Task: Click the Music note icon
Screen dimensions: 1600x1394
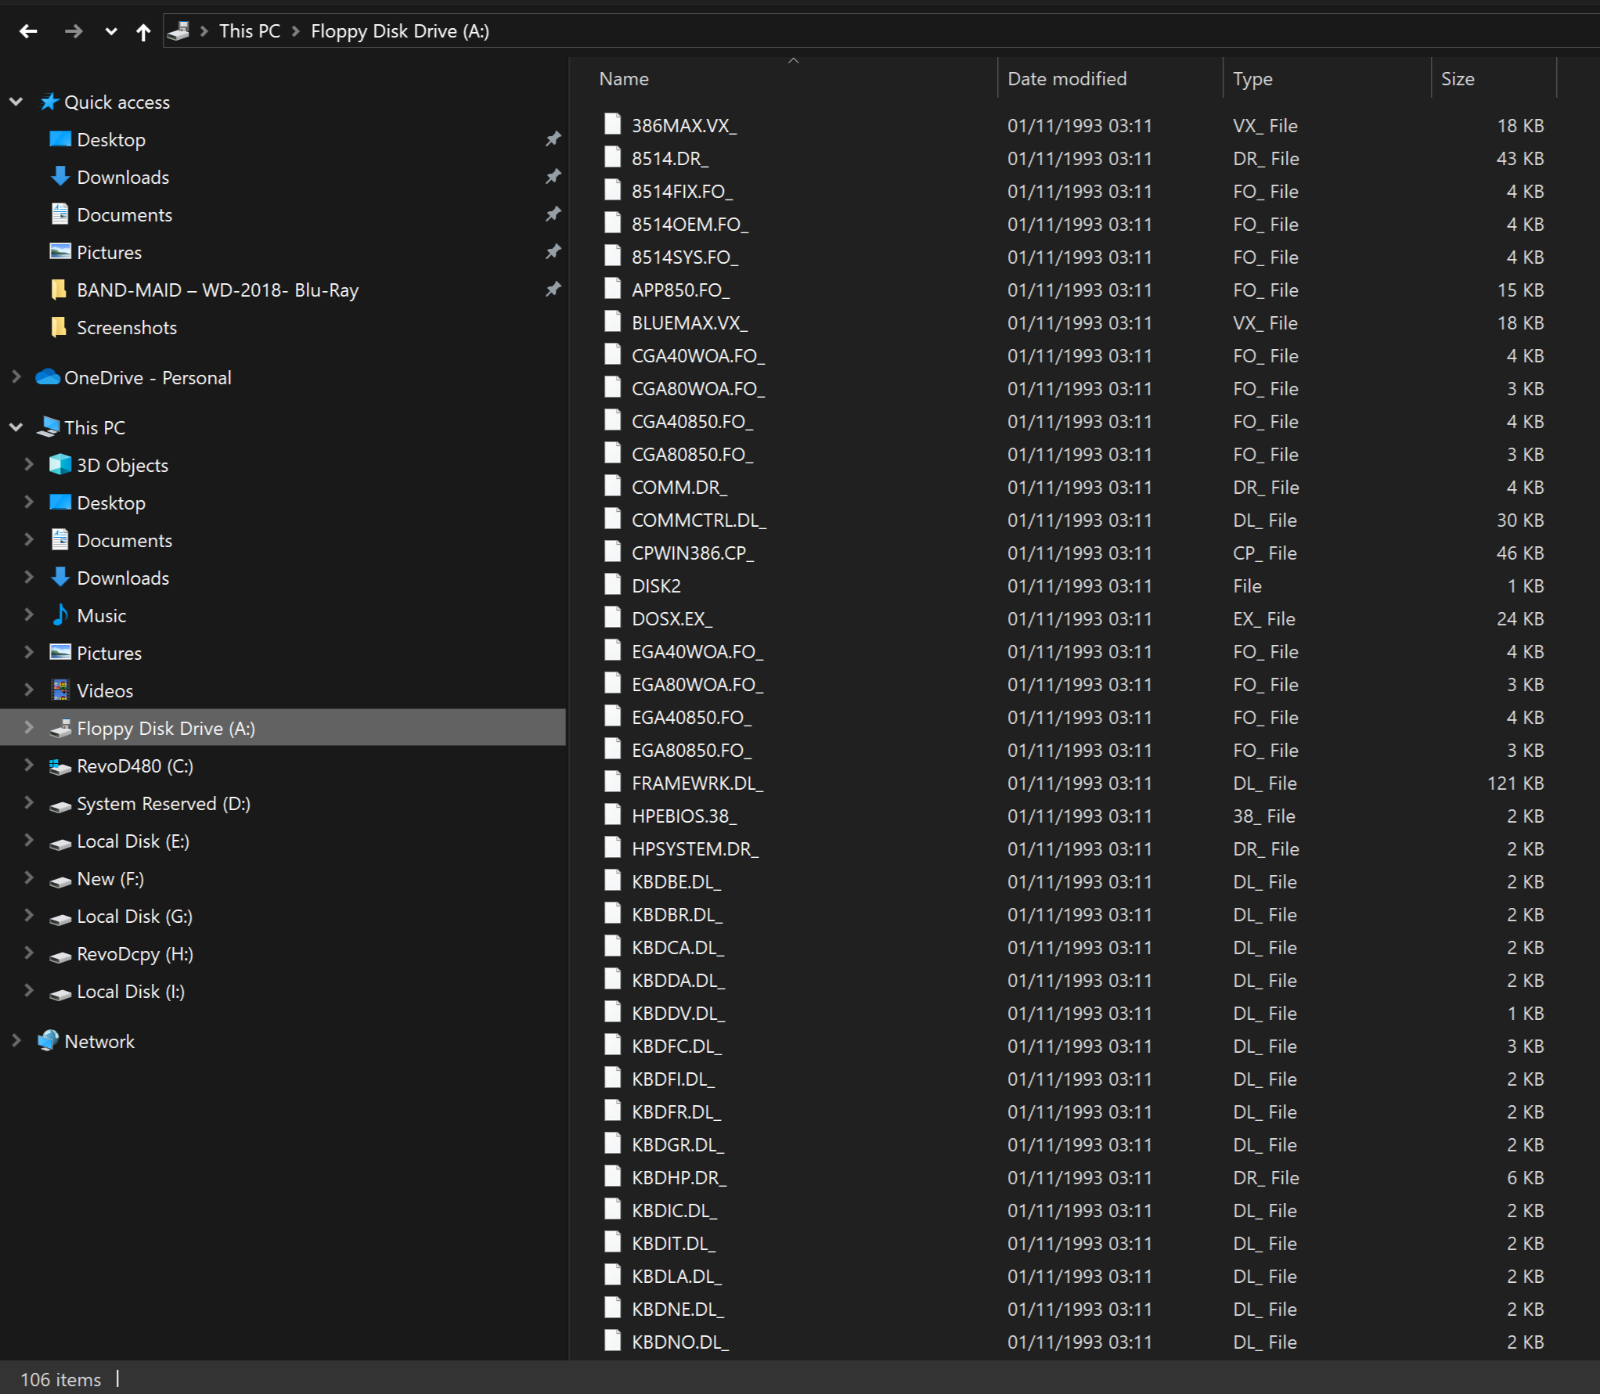Action: click(x=60, y=615)
